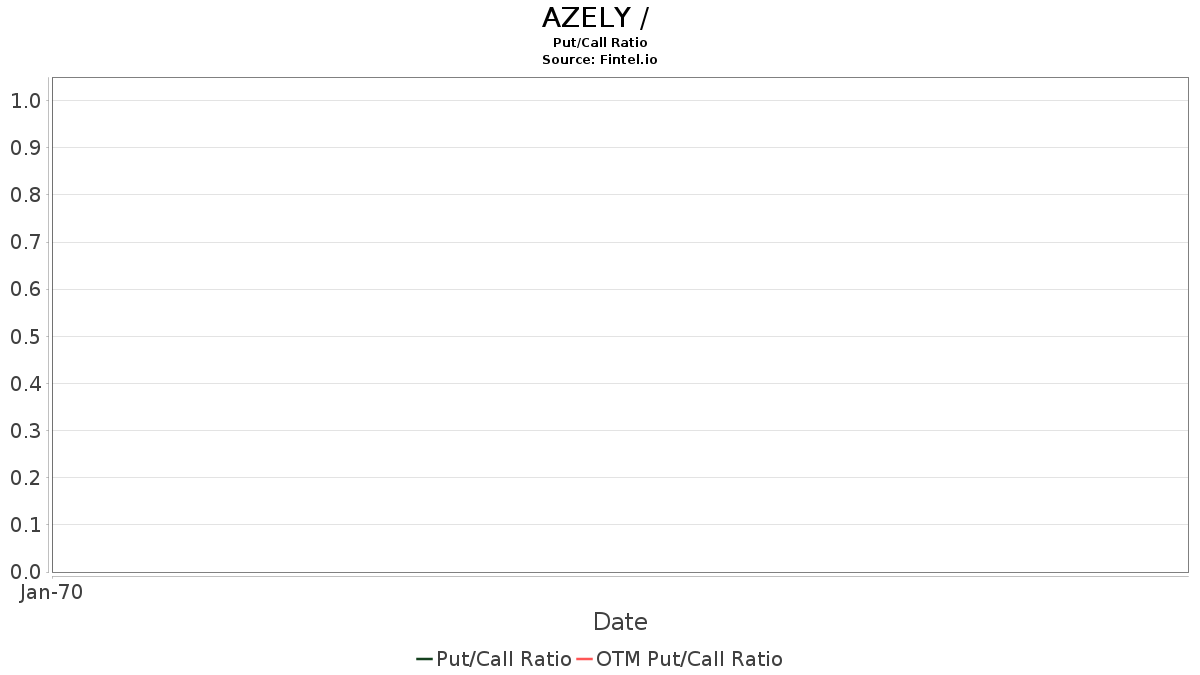Open the Source: Fintel.io text

click(600, 59)
